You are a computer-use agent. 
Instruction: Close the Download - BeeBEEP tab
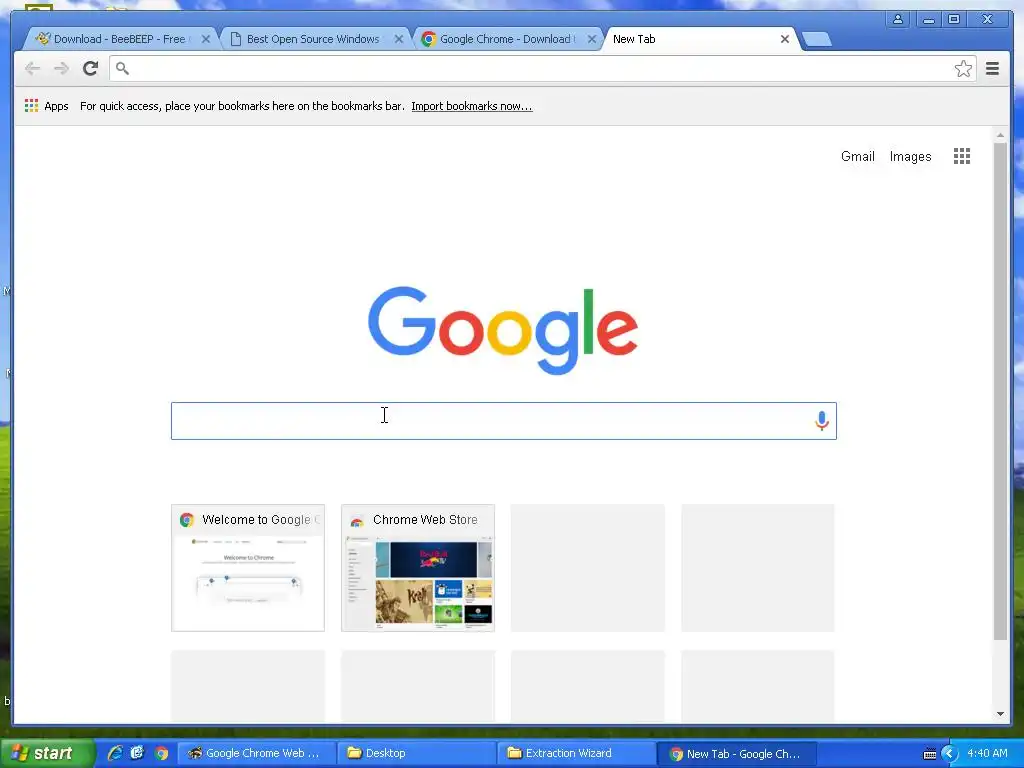pos(206,39)
